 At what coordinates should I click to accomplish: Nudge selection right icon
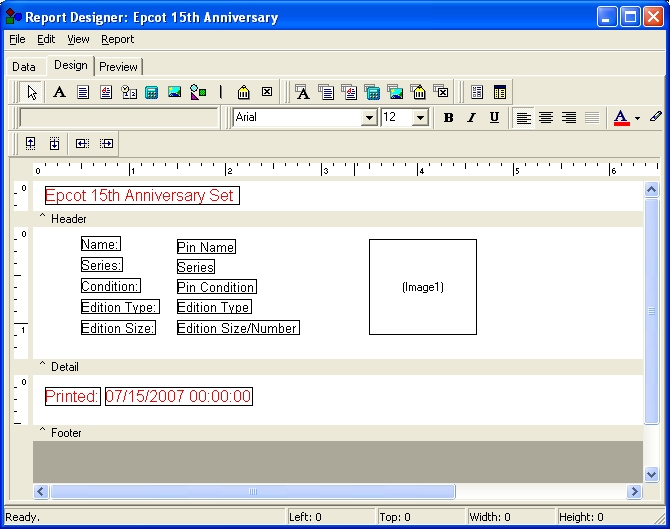click(106, 143)
